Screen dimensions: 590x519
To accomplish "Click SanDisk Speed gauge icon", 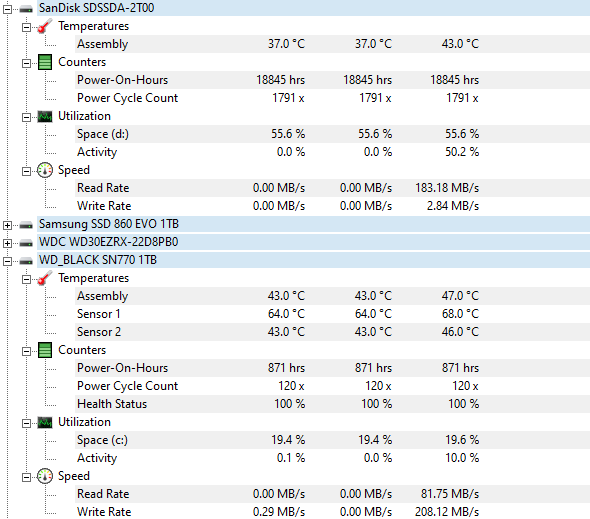I will click(x=45, y=170).
